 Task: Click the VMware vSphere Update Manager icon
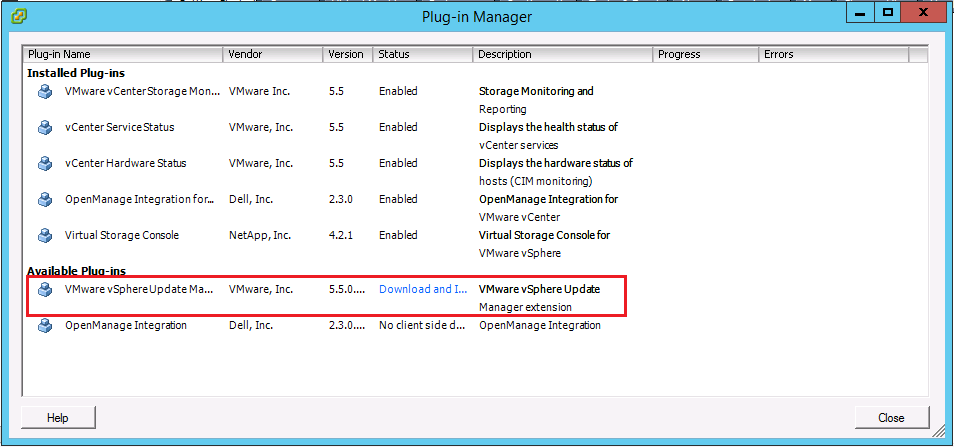44,290
